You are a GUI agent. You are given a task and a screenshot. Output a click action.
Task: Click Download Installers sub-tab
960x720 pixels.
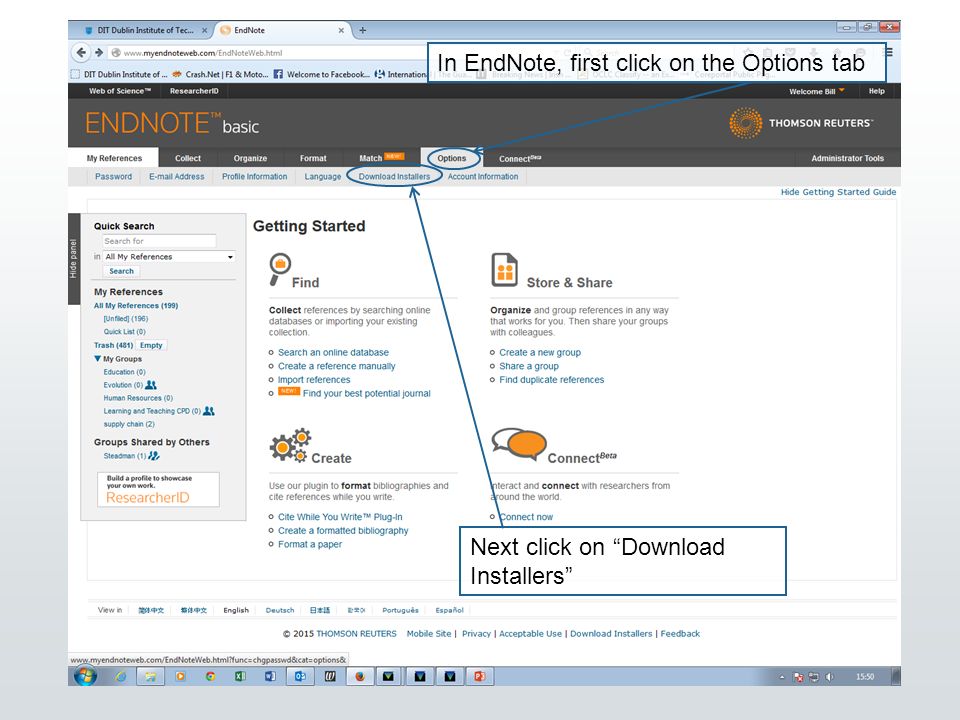click(394, 176)
